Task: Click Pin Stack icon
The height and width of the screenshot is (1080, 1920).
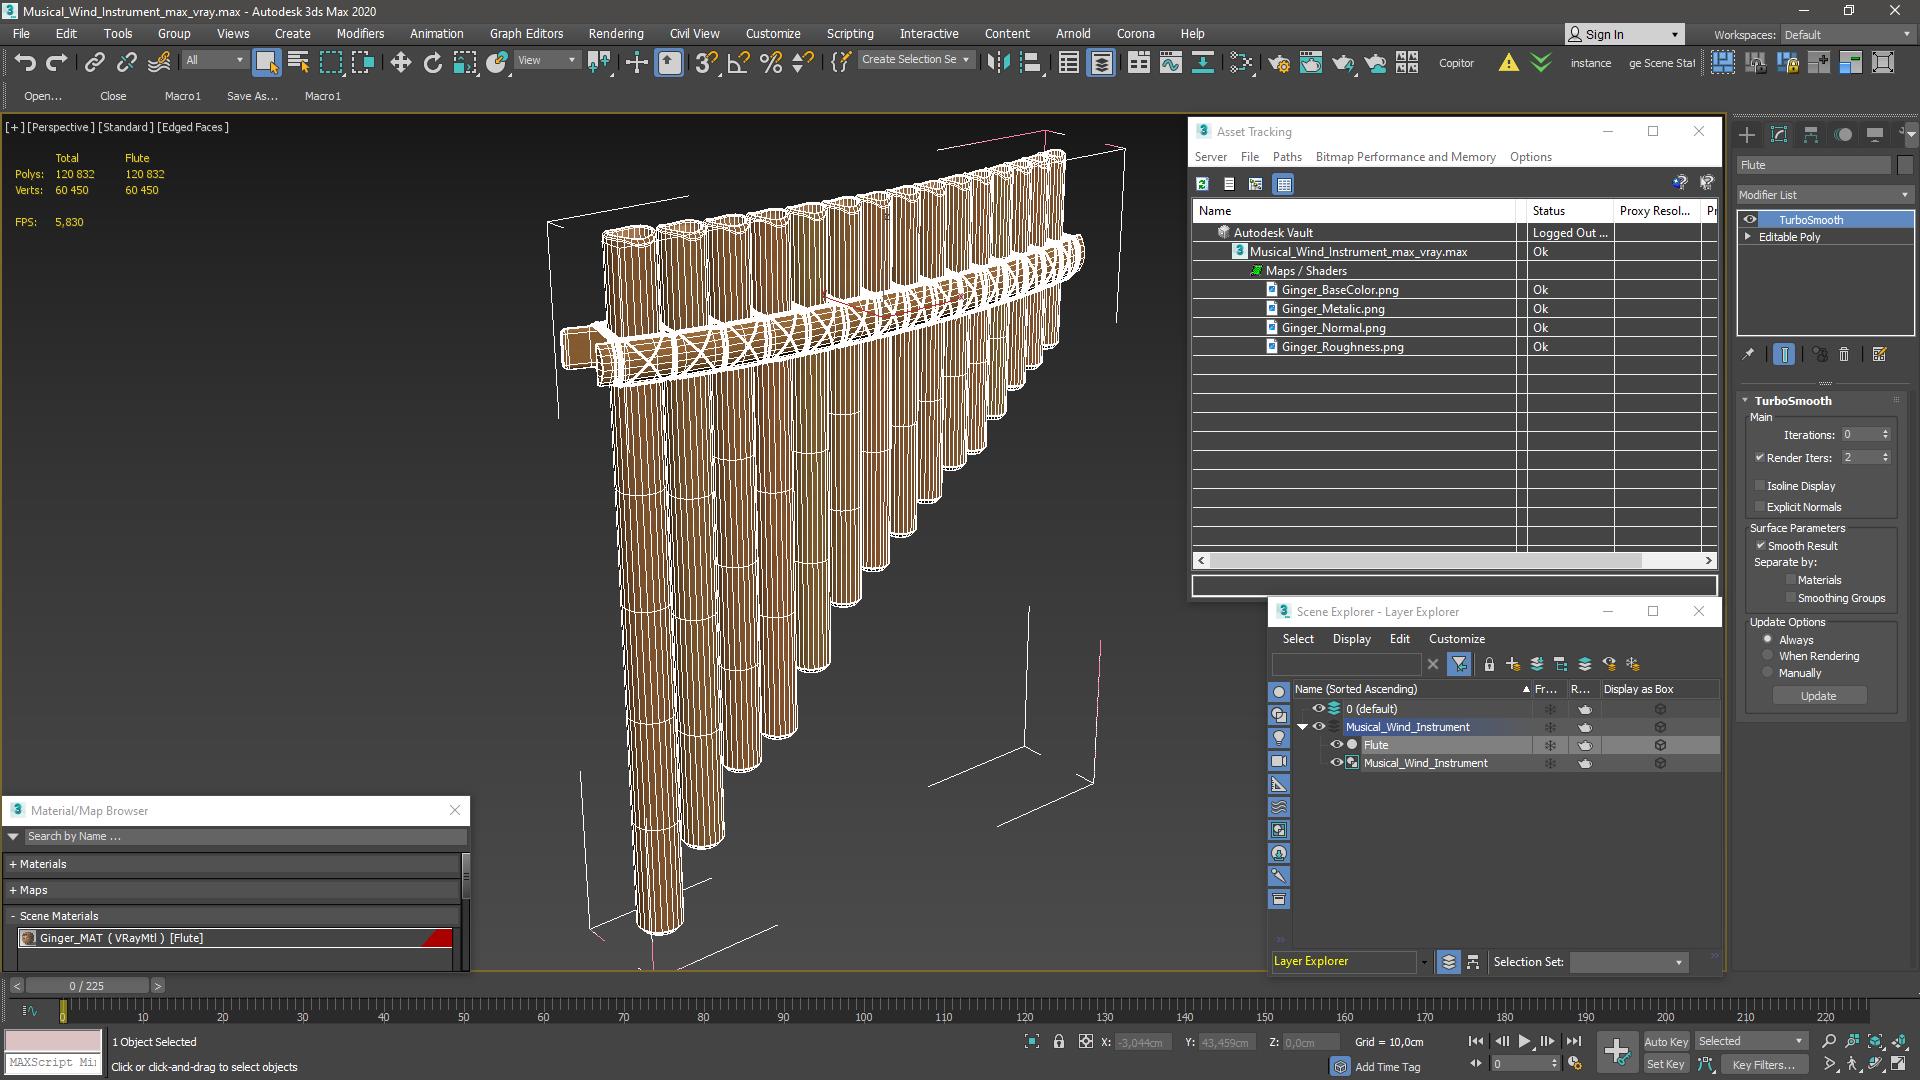Action: coord(1748,354)
